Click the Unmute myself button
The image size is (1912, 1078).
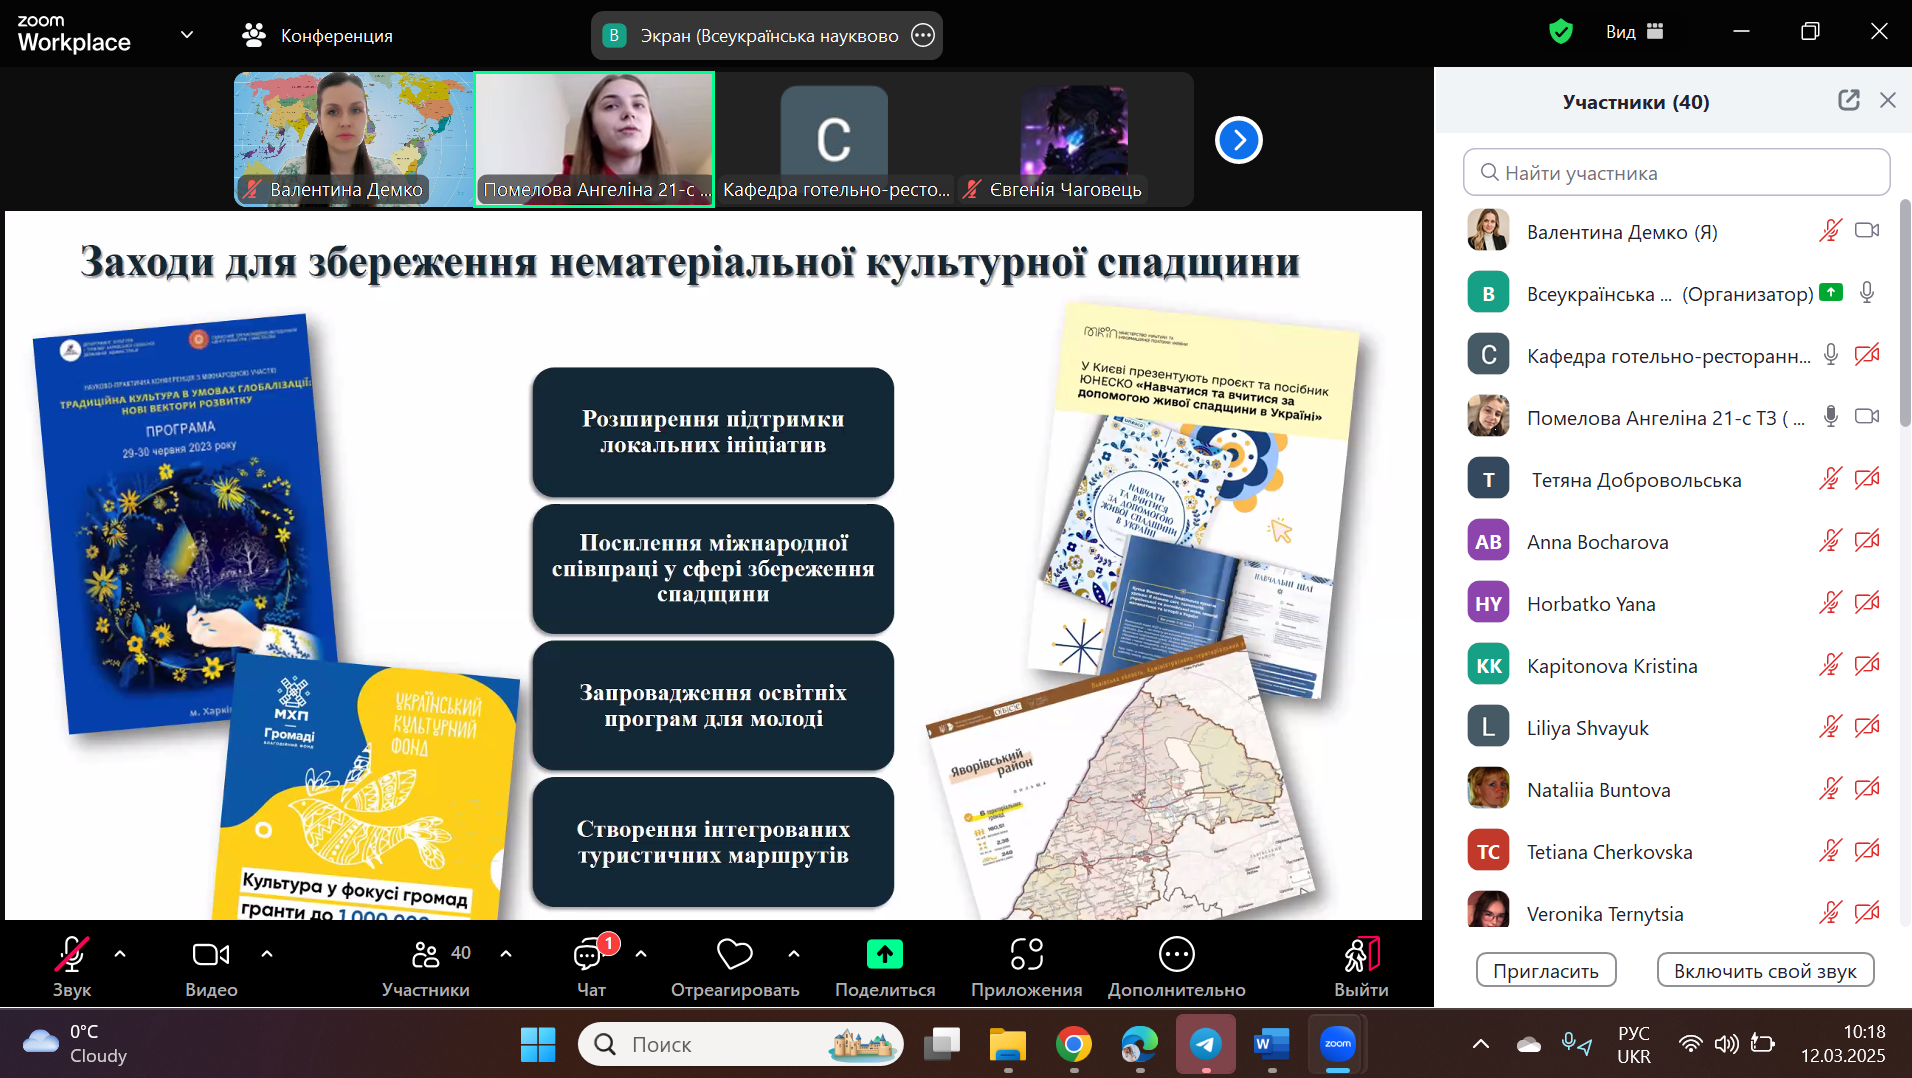coord(1764,970)
